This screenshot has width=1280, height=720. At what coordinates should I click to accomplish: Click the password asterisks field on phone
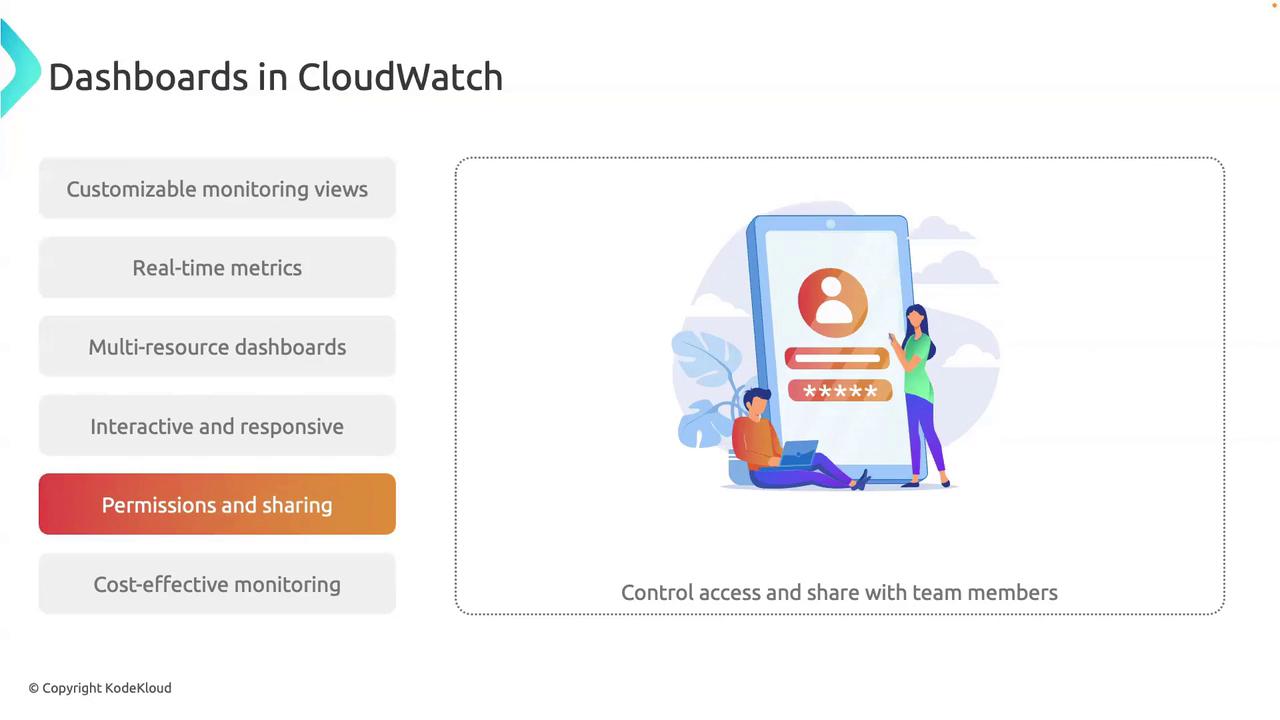pyautogui.click(x=840, y=391)
